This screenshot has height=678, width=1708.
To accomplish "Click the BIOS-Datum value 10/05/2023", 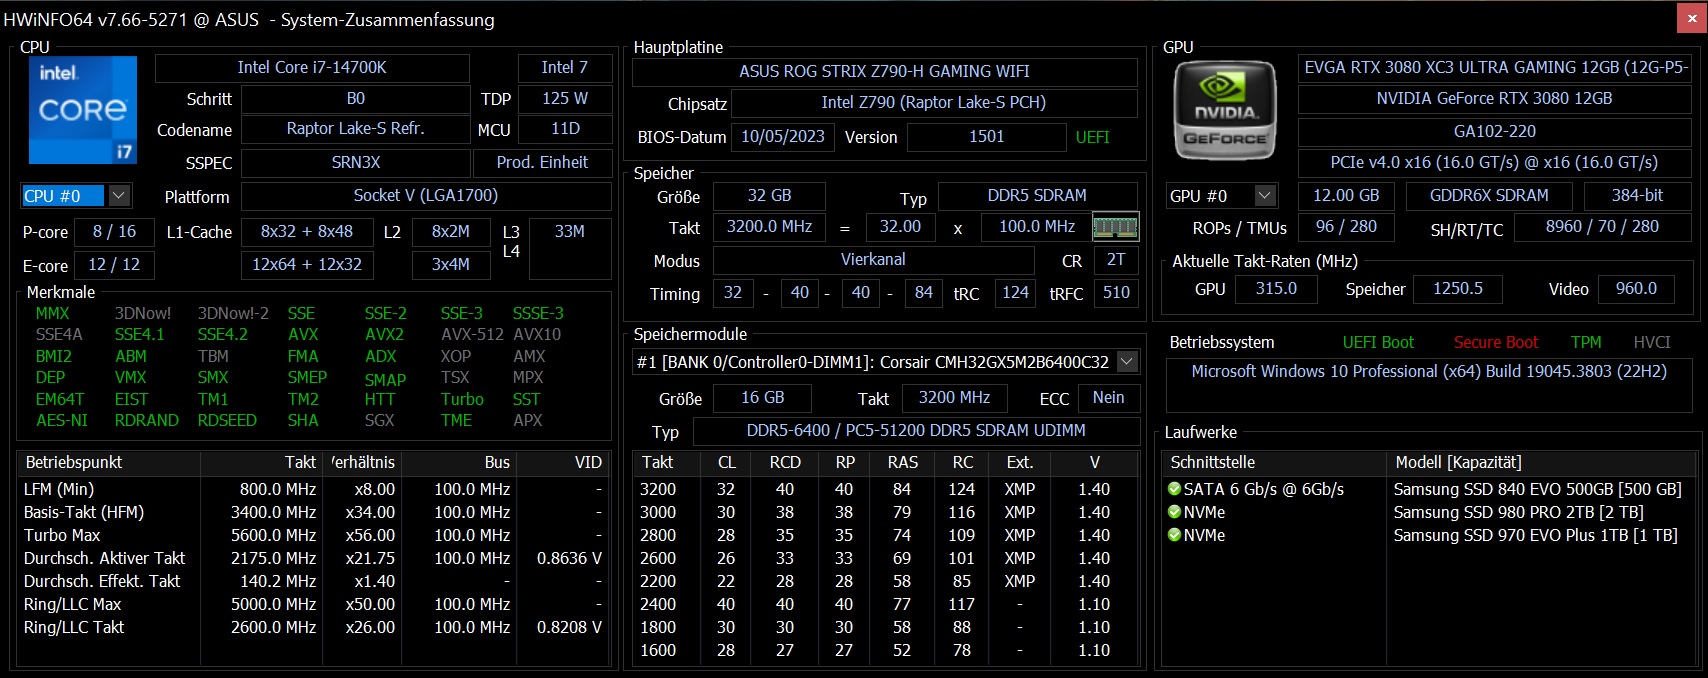I will coord(783,137).
